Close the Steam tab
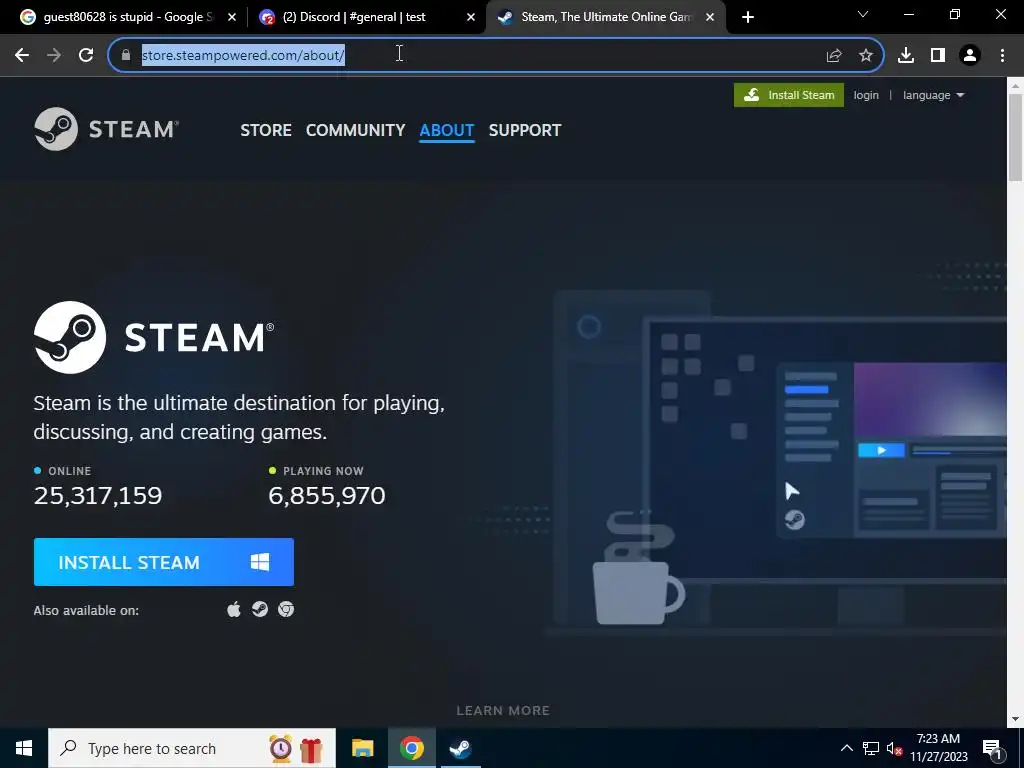1024x768 pixels. pos(710,17)
